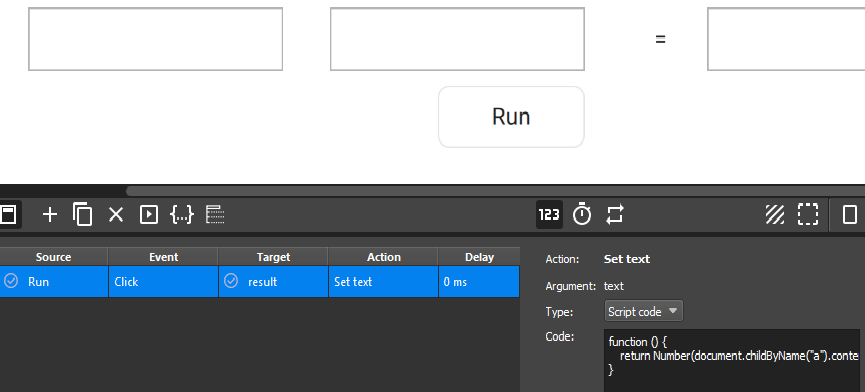Select the Run source cell text
Image resolution: width=865 pixels, height=392 pixels.
(39, 282)
